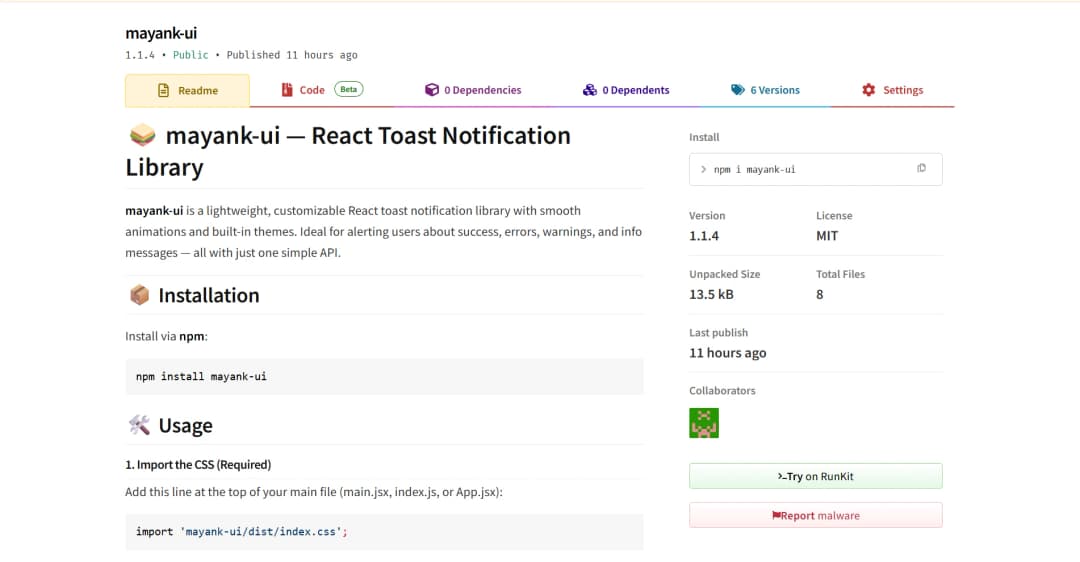This screenshot has width=1080, height=562.
Task: Click '1. Import the CSS (Required)' subheading
Action: (x=198, y=464)
